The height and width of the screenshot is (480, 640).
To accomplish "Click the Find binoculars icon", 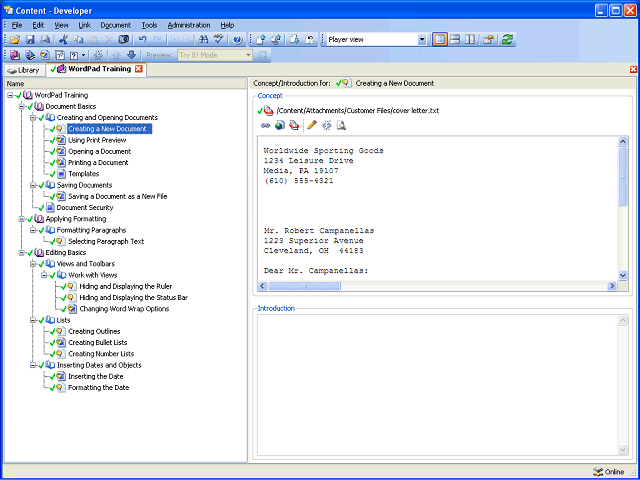I will (203, 40).
